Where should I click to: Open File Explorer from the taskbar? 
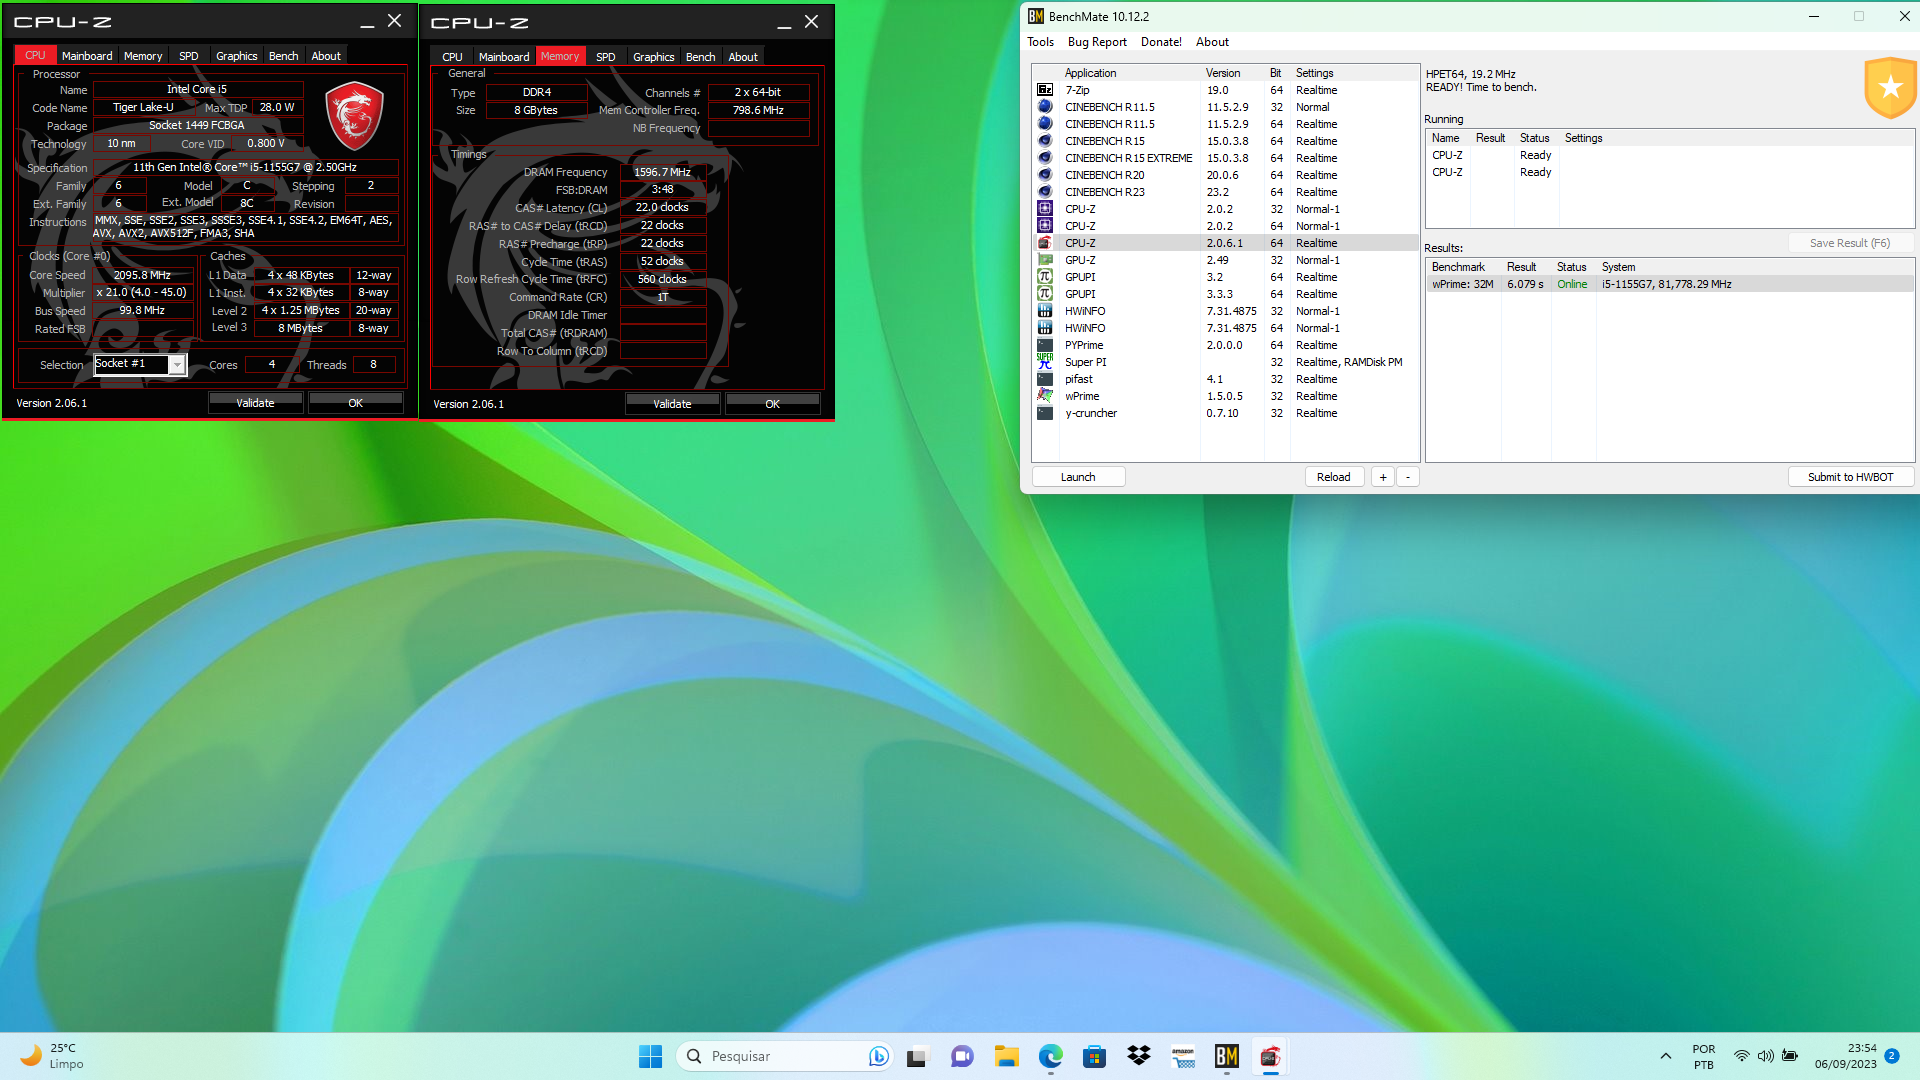pyautogui.click(x=1006, y=1056)
